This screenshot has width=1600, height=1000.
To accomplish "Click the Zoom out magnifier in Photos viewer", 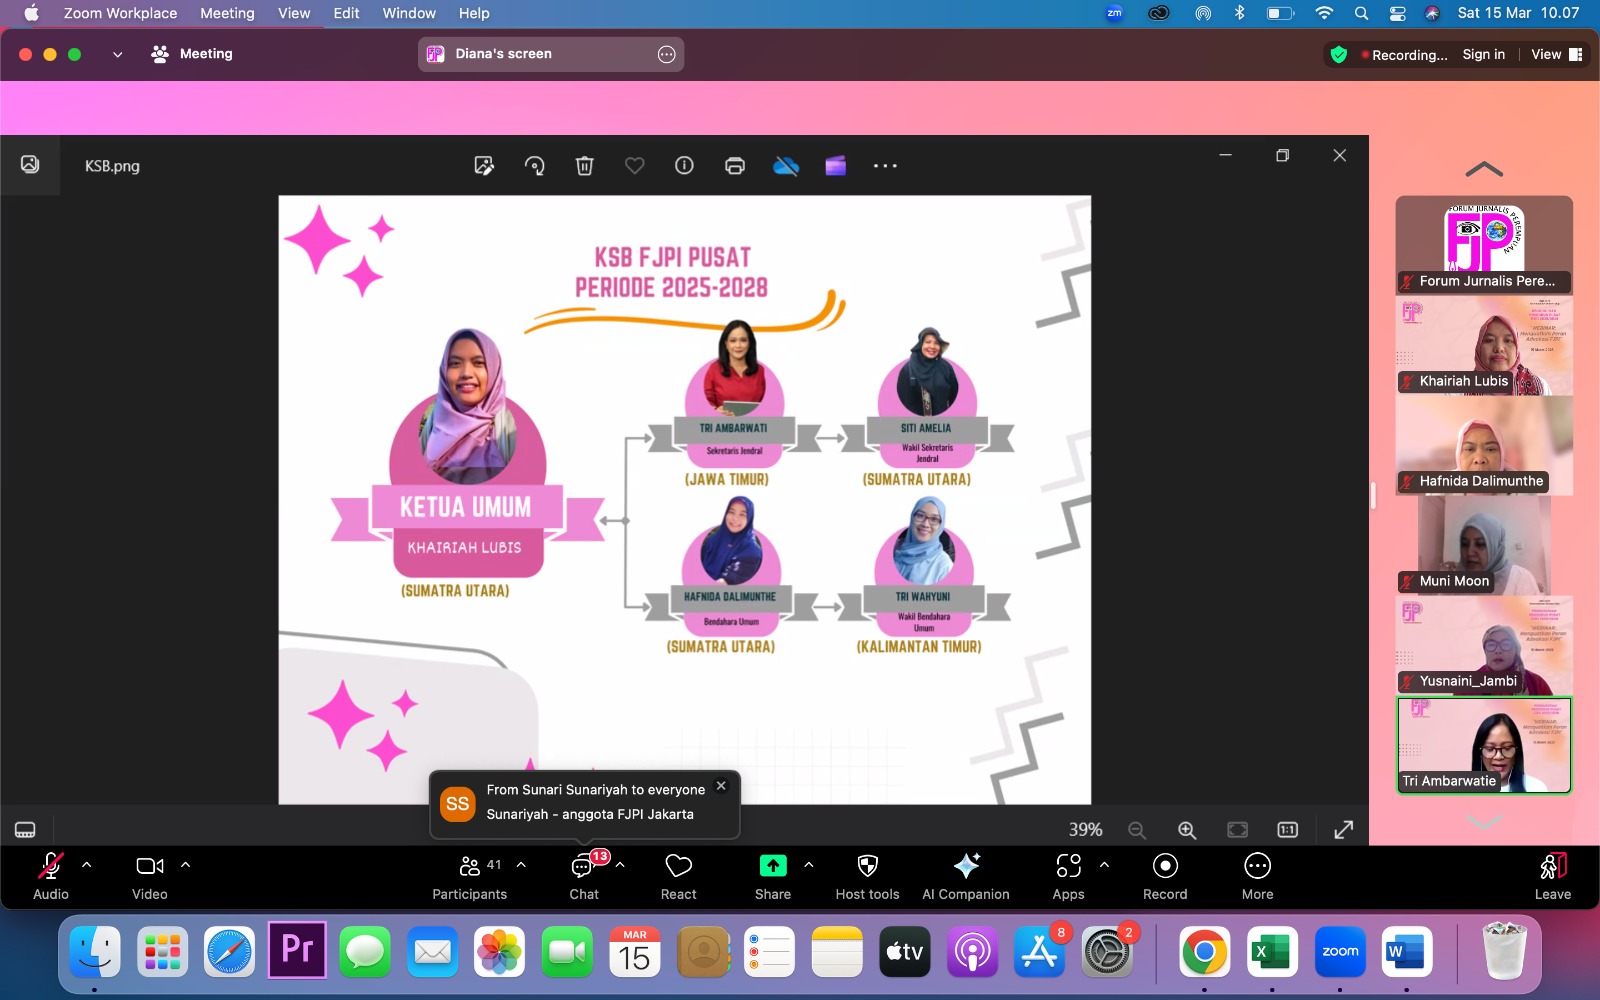I will pos(1137,830).
